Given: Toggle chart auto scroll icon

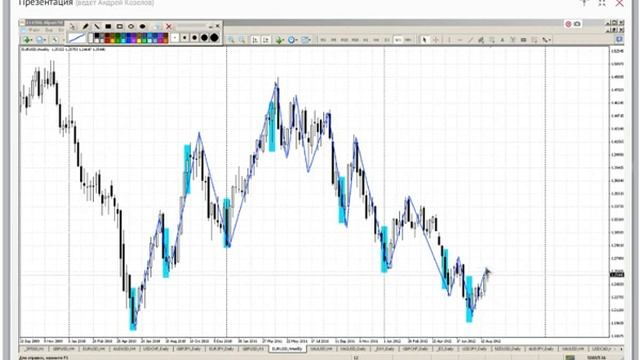Looking at the screenshot, I should pyautogui.click(x=255, y=40).
